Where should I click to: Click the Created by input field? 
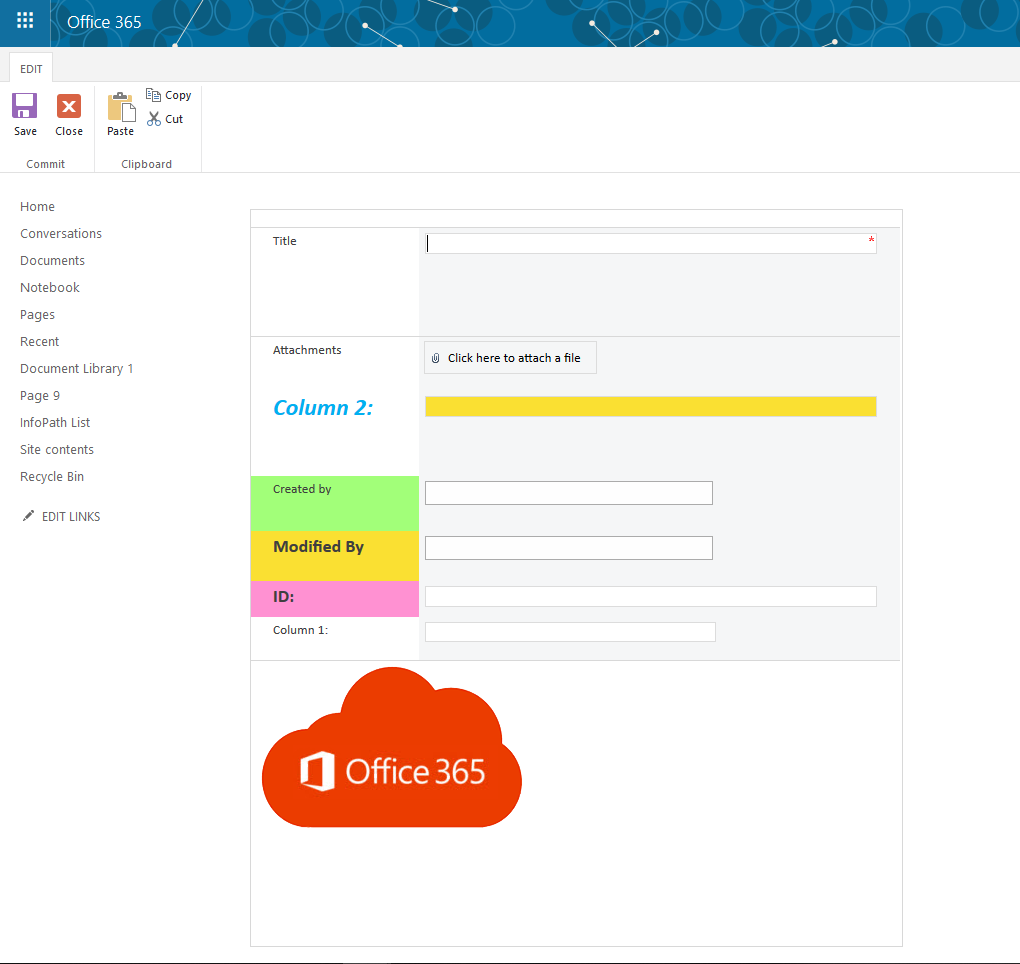click(x=569, y=493)
